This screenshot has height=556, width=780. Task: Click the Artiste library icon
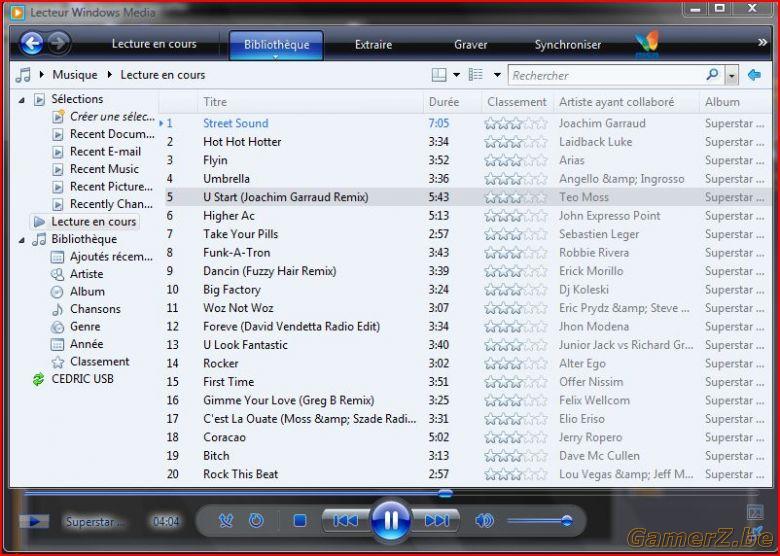click(58, 274)
